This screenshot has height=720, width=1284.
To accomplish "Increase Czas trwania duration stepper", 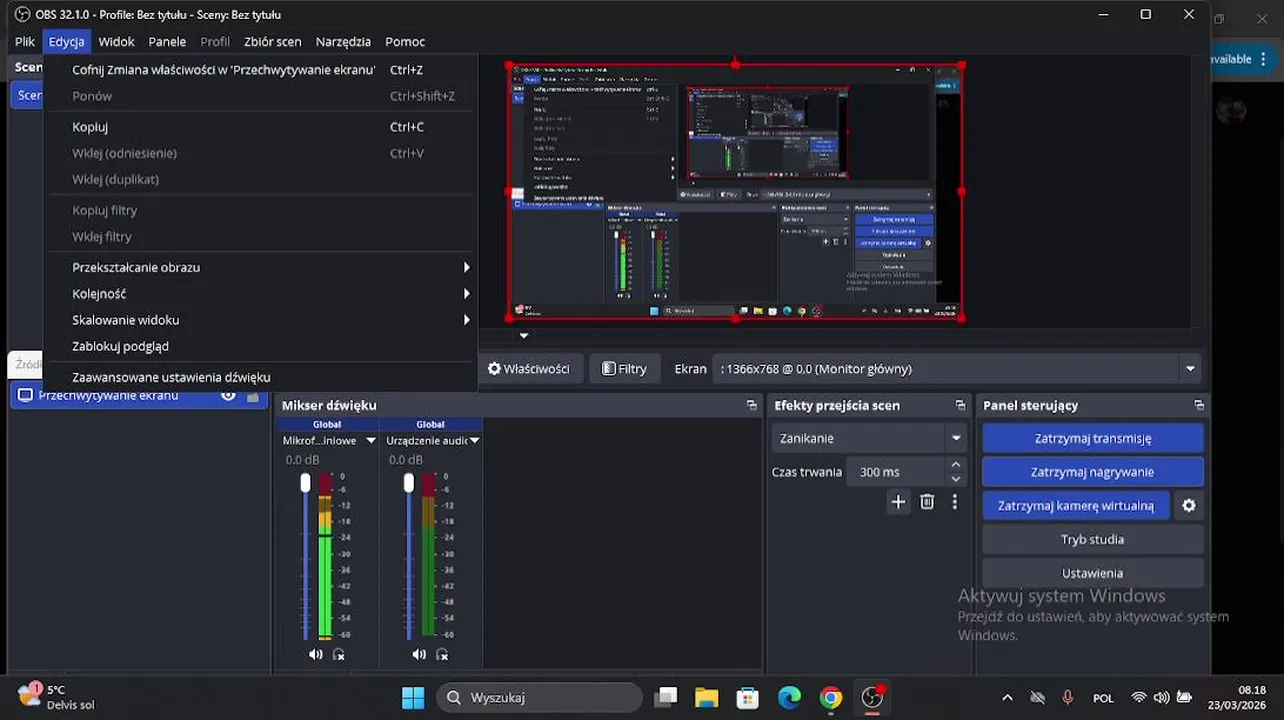I will coord(956,465).
